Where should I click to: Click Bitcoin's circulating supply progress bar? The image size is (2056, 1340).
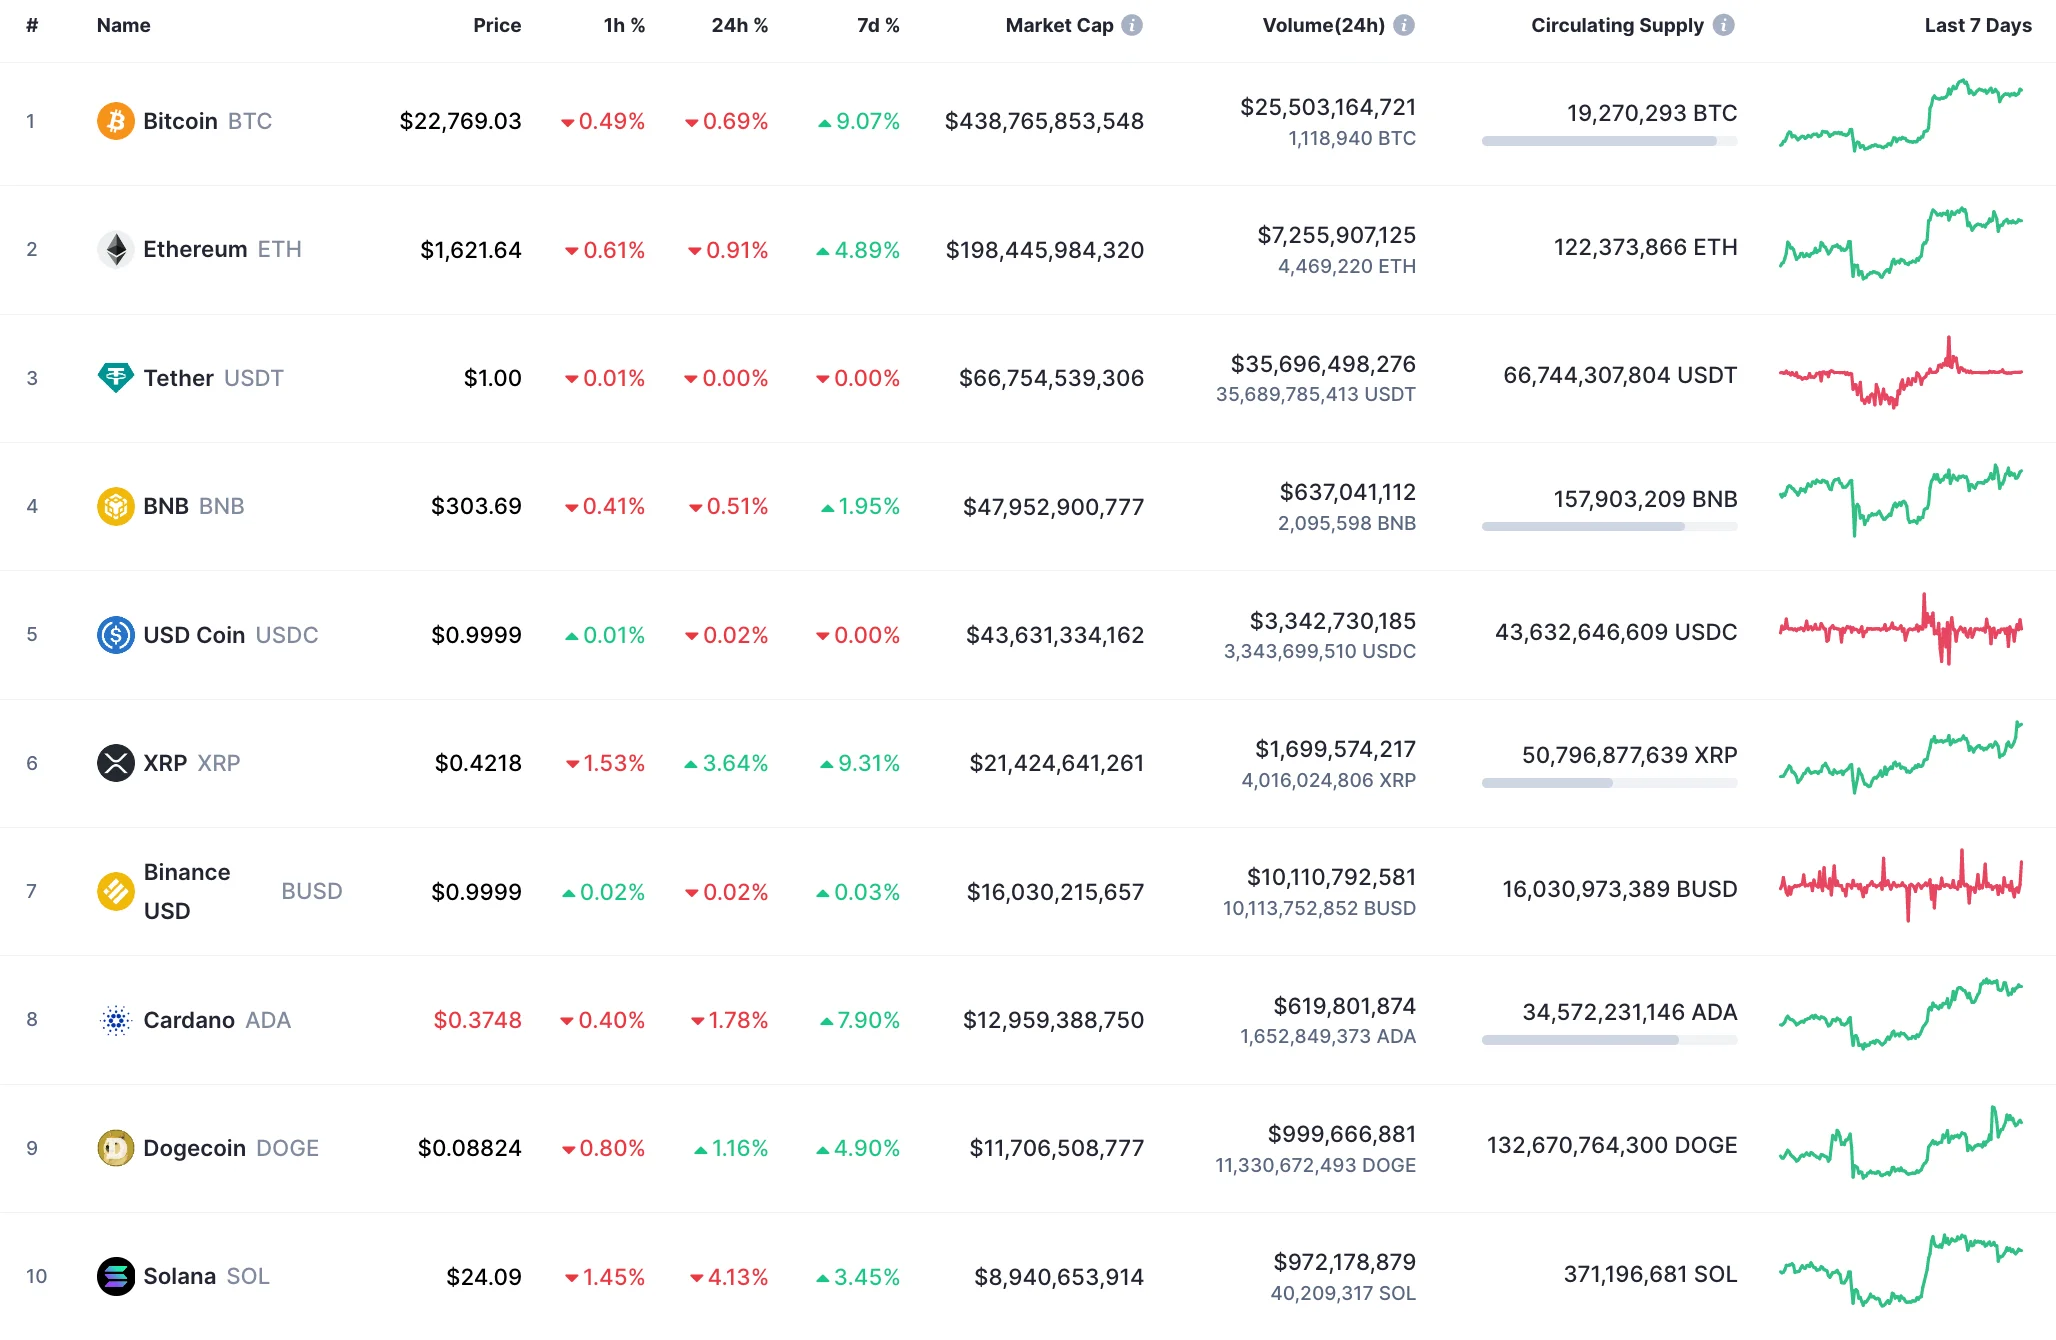click(x=1606, y=141)
